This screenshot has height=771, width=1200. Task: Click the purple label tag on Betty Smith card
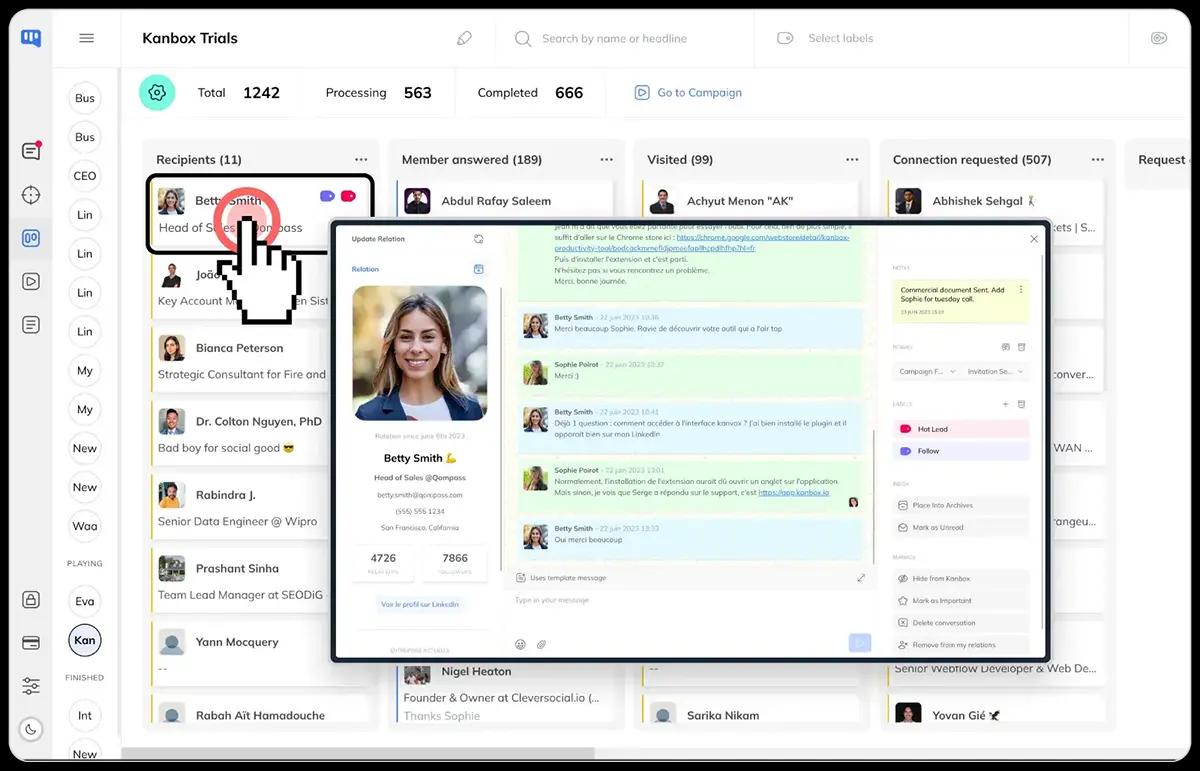(x=327, y=196)
